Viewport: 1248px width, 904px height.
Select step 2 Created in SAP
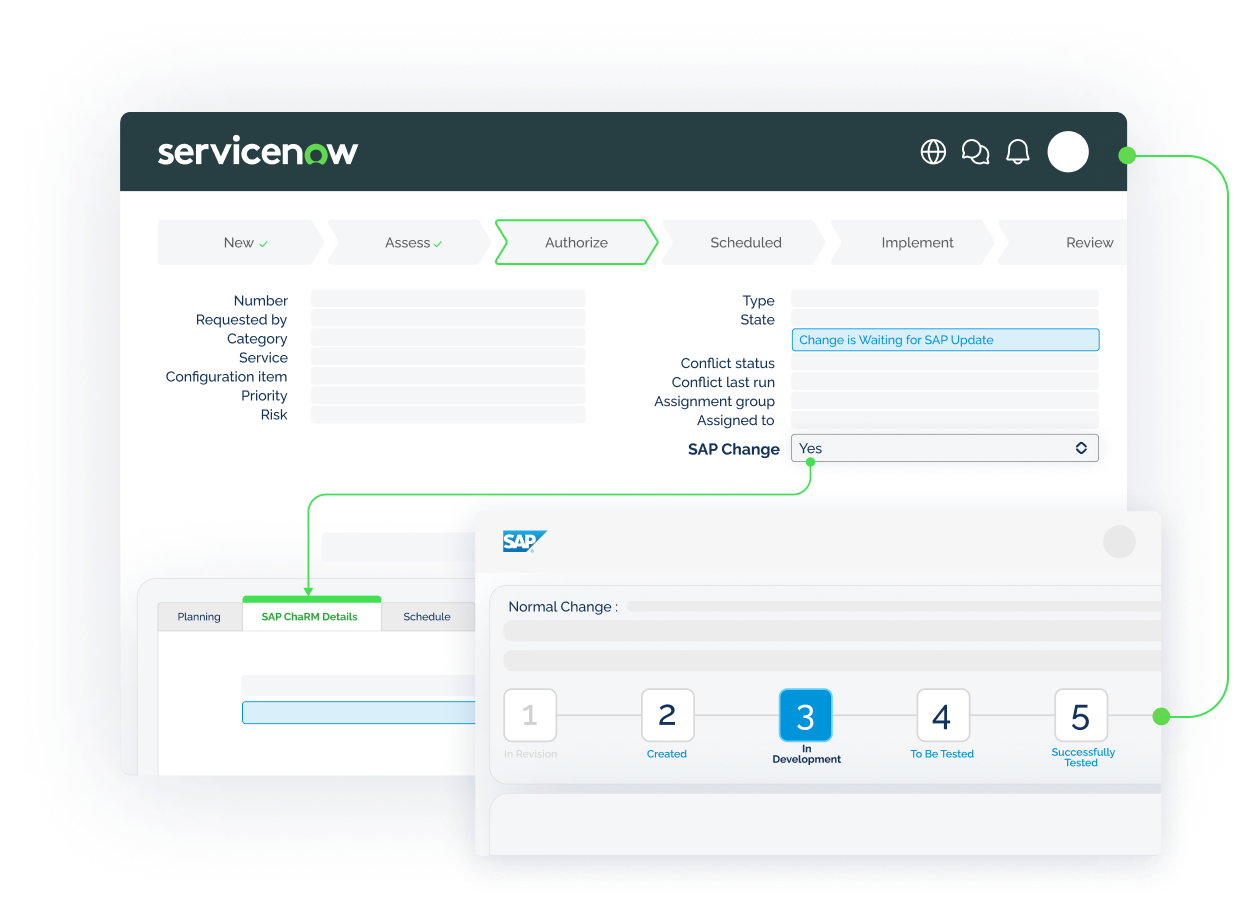[667, 715]
